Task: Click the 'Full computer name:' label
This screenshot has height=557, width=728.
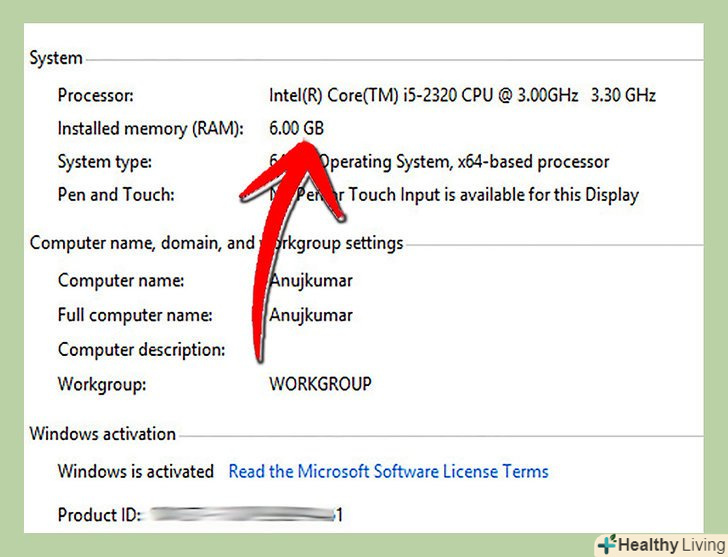Action: [x=135, y=316]
